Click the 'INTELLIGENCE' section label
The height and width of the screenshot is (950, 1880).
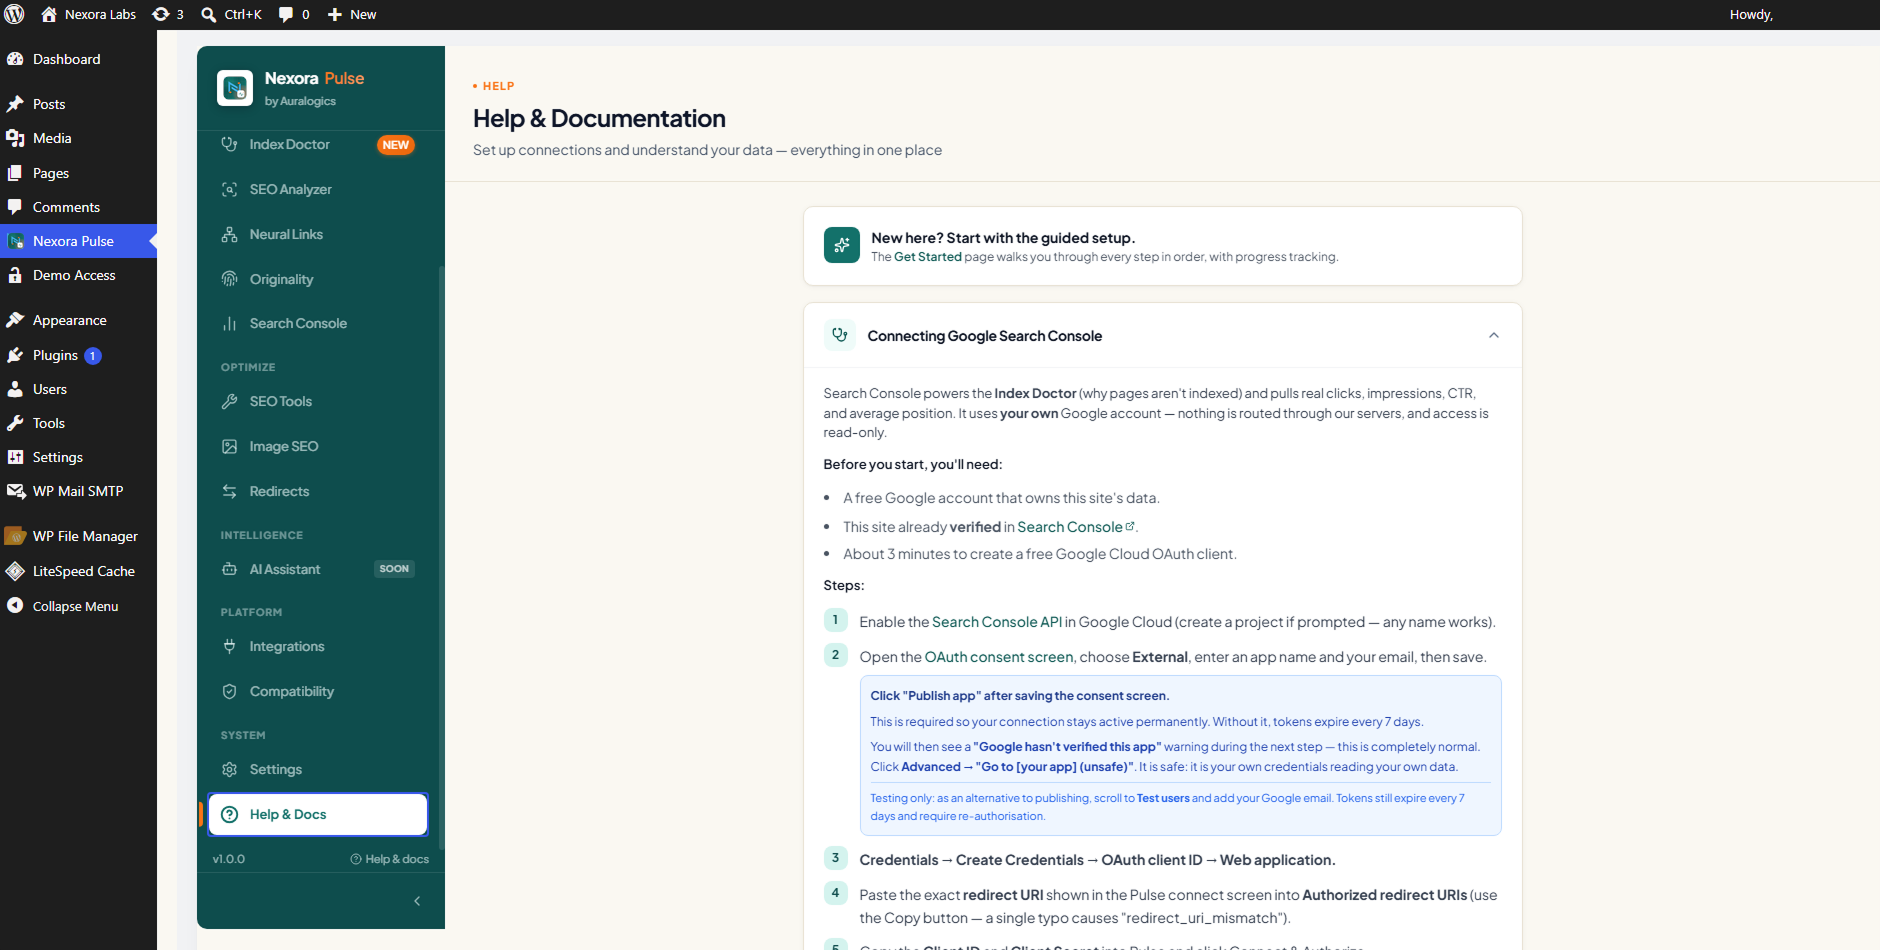click(x=262, y=535)
